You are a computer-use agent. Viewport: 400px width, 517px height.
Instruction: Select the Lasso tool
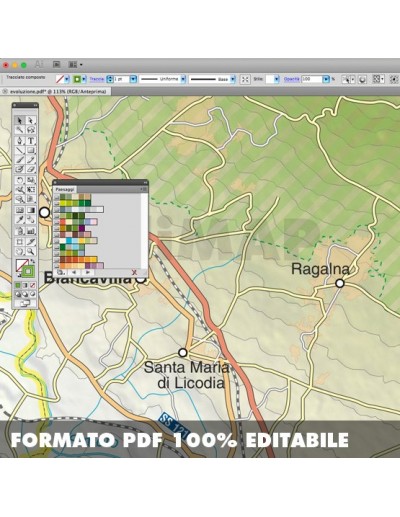(30, 130)
